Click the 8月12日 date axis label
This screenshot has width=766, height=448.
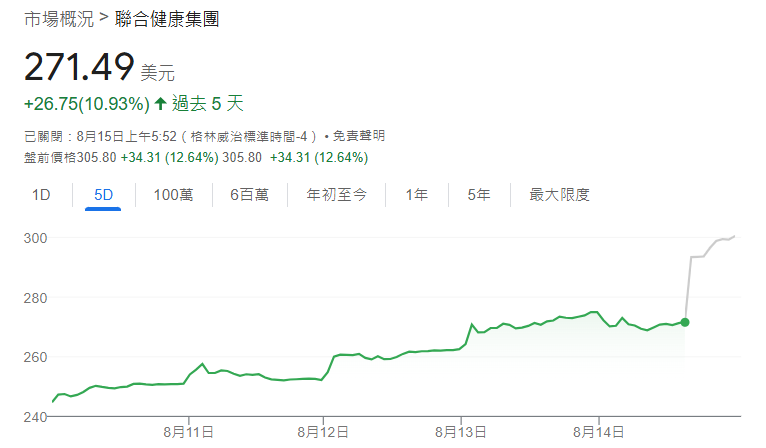tap(323, 432)
